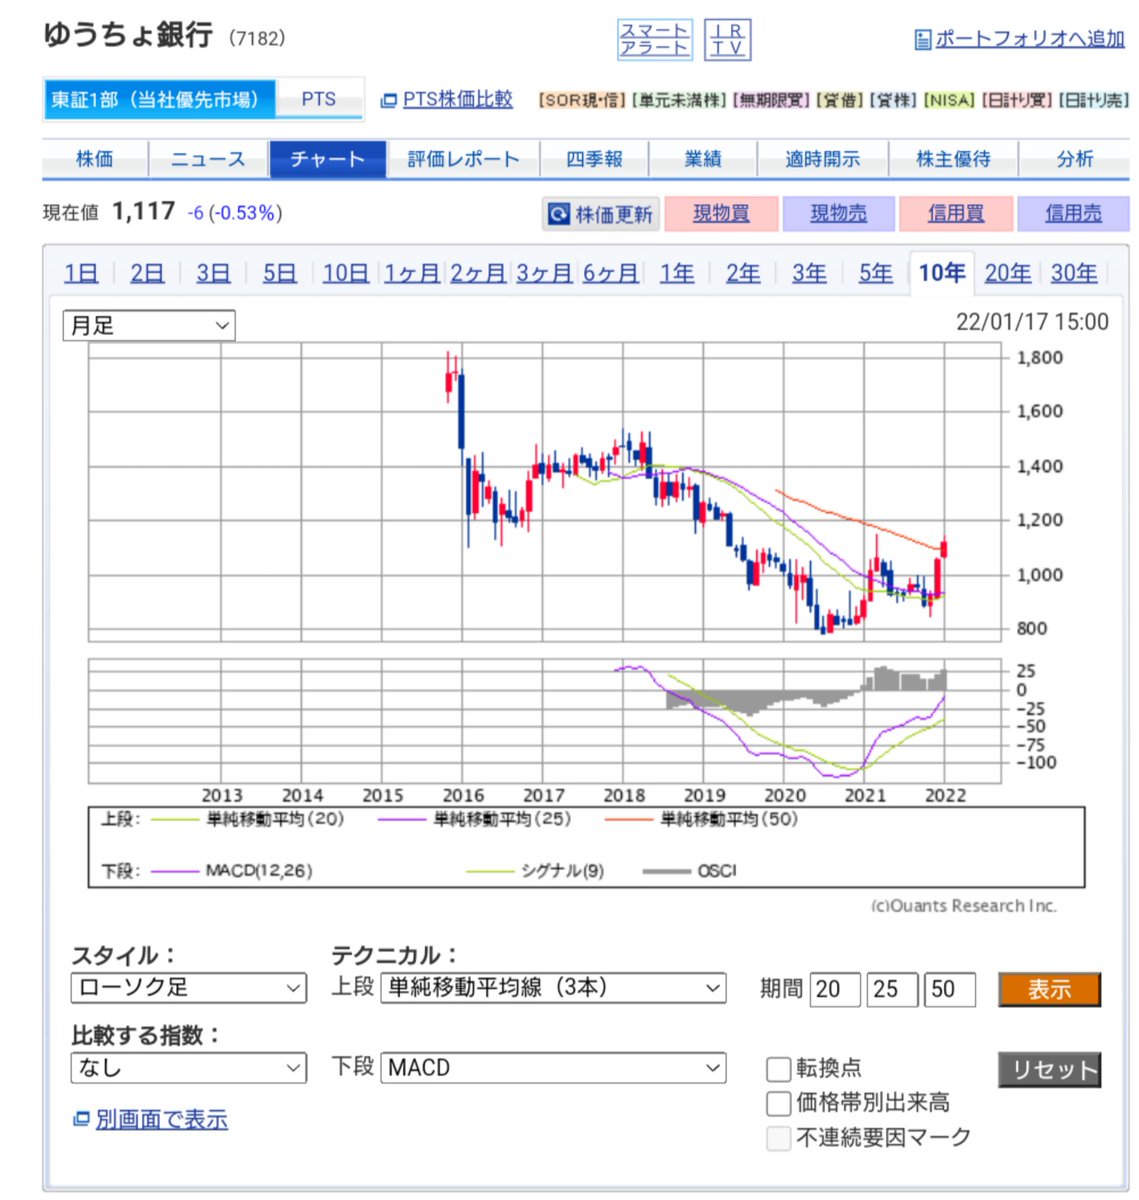Click 信用売 button
Screen dimensions: 1139x1200
click(x=1073, y=214)
